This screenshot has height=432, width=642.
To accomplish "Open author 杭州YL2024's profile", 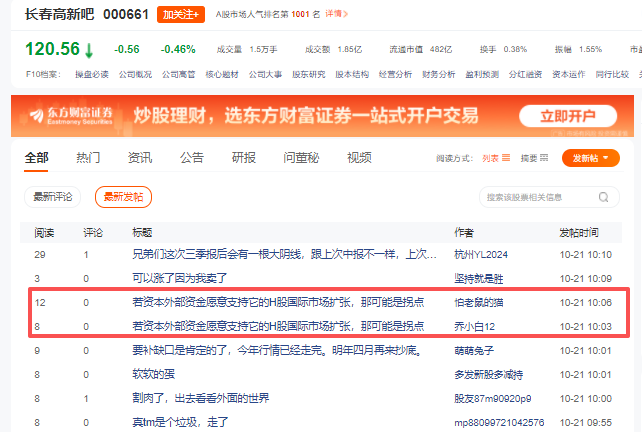I will pos(481,255).
